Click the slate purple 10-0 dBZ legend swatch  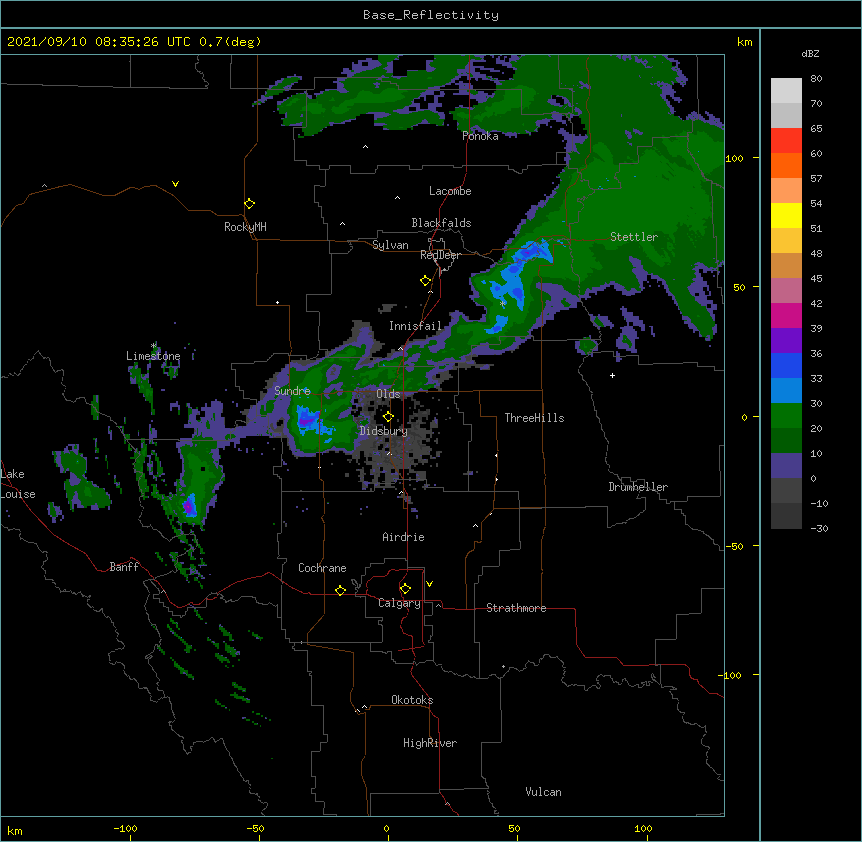(x=786, y=466)
